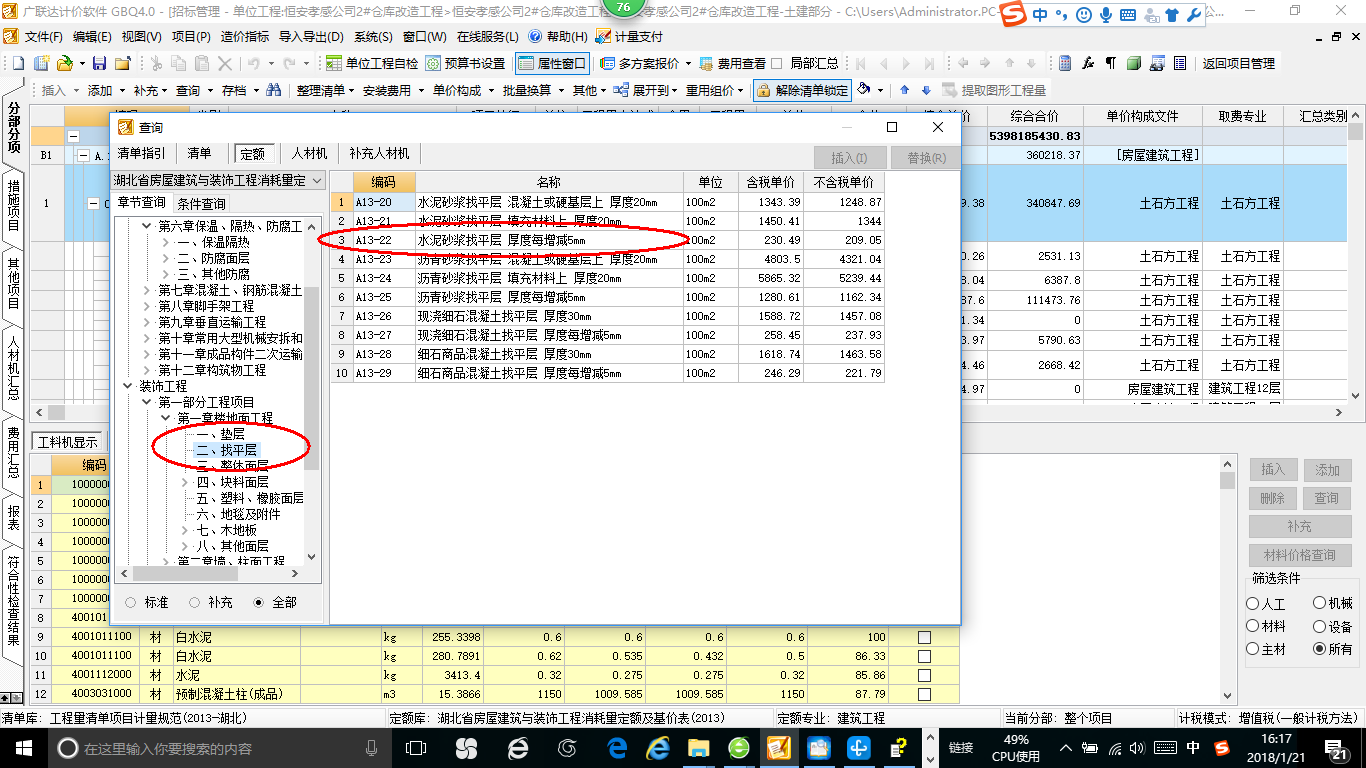Click the paragraph mark icon
Viewport: 1366px width, 768px height.
pyautogui.click(x=1111, y=63)
